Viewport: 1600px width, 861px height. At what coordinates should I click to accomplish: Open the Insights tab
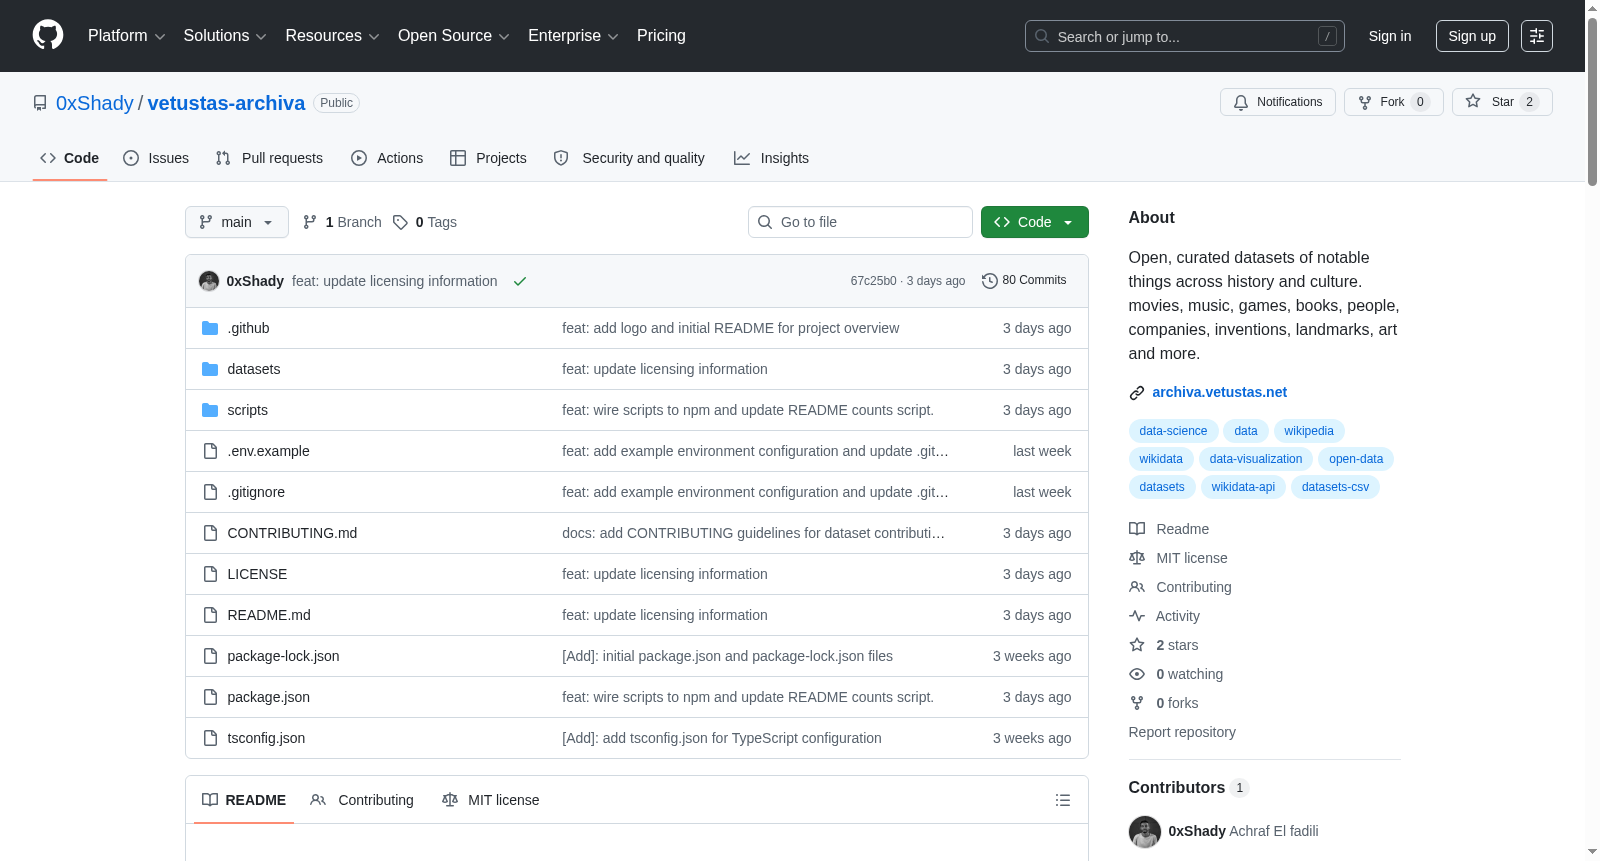click(x=771, y=158)
